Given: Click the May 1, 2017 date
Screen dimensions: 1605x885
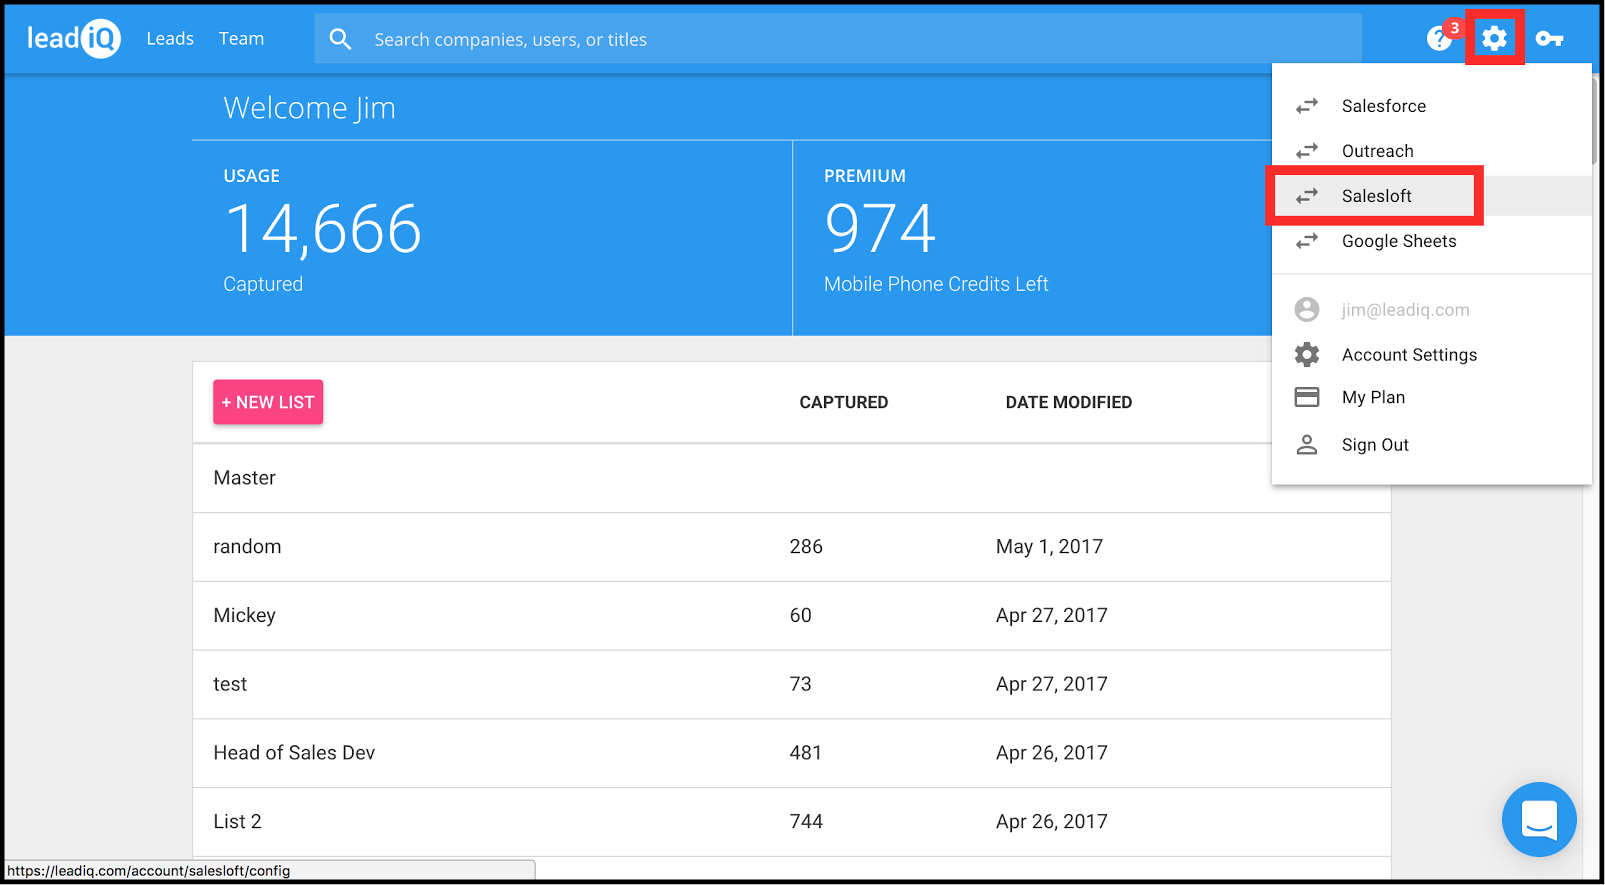Looking at the screenshot, I should coord(1049,547).
